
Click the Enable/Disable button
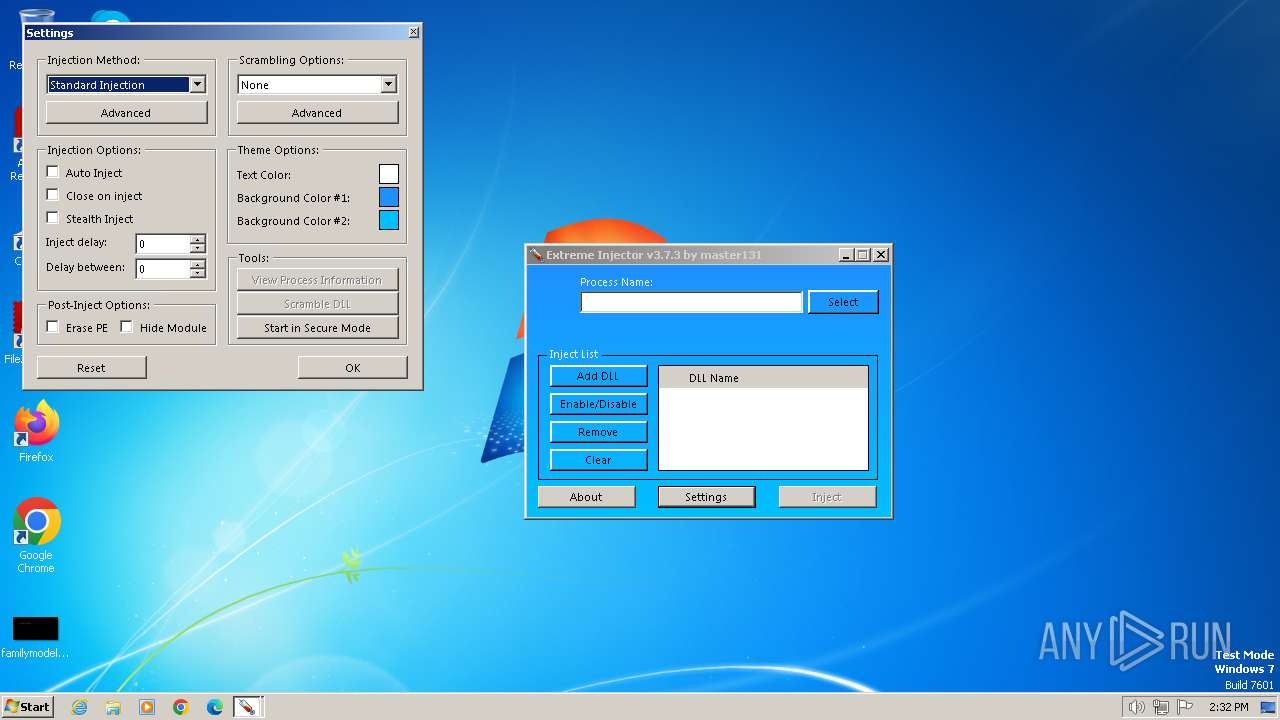[x=598, y=404]
